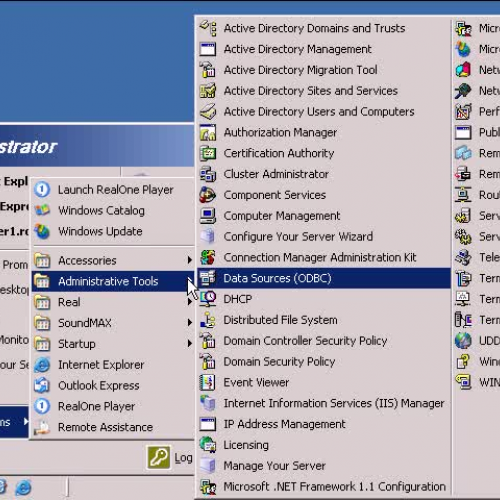Click the Computer Management icon
The width and height of the screenshot is (500, 500).
pos(208,216)
